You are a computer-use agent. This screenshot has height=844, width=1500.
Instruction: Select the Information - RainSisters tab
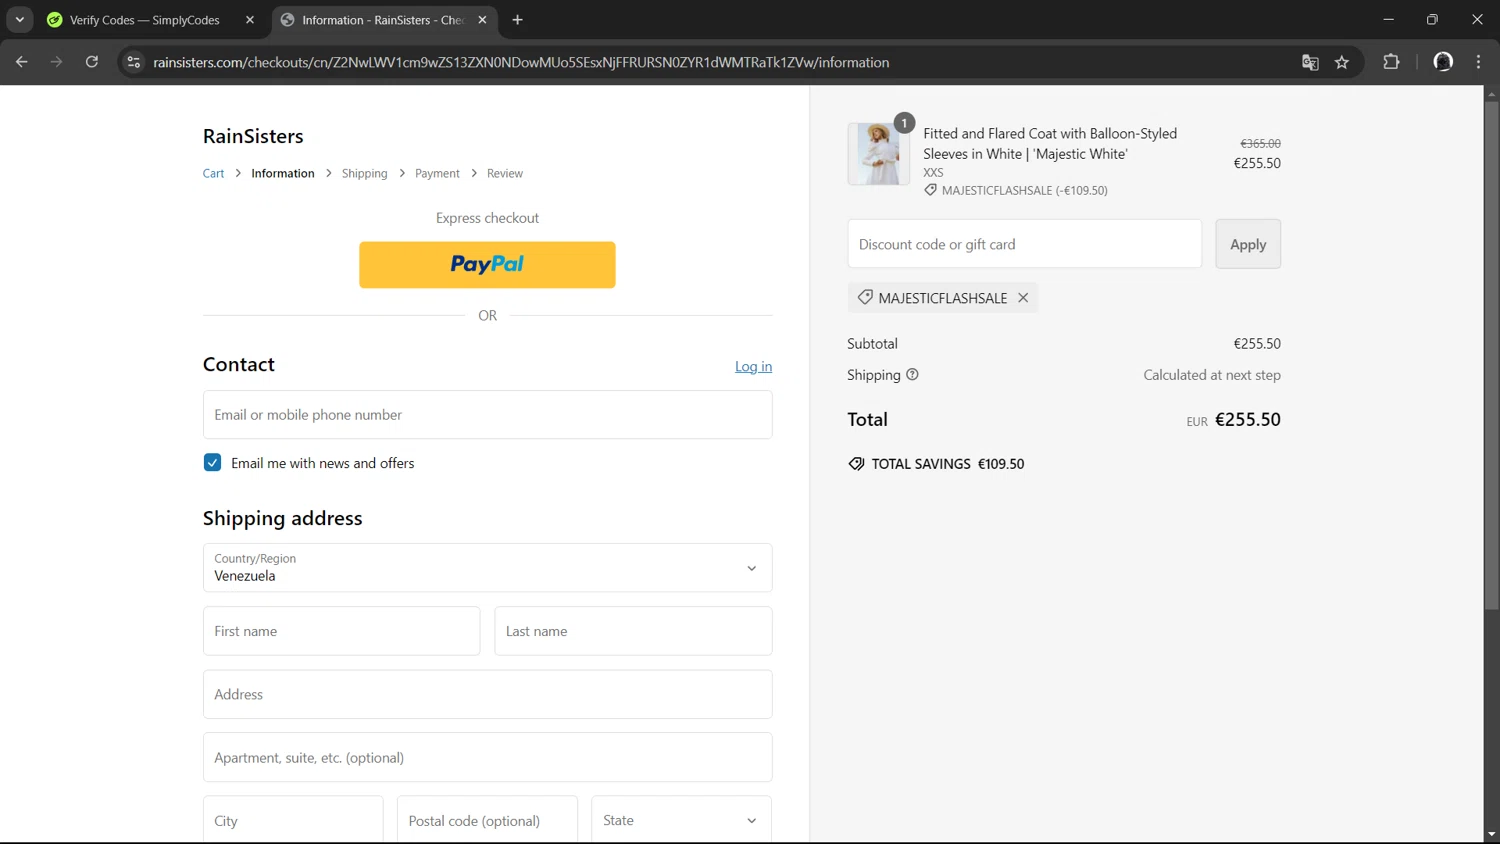coord(382,20)
